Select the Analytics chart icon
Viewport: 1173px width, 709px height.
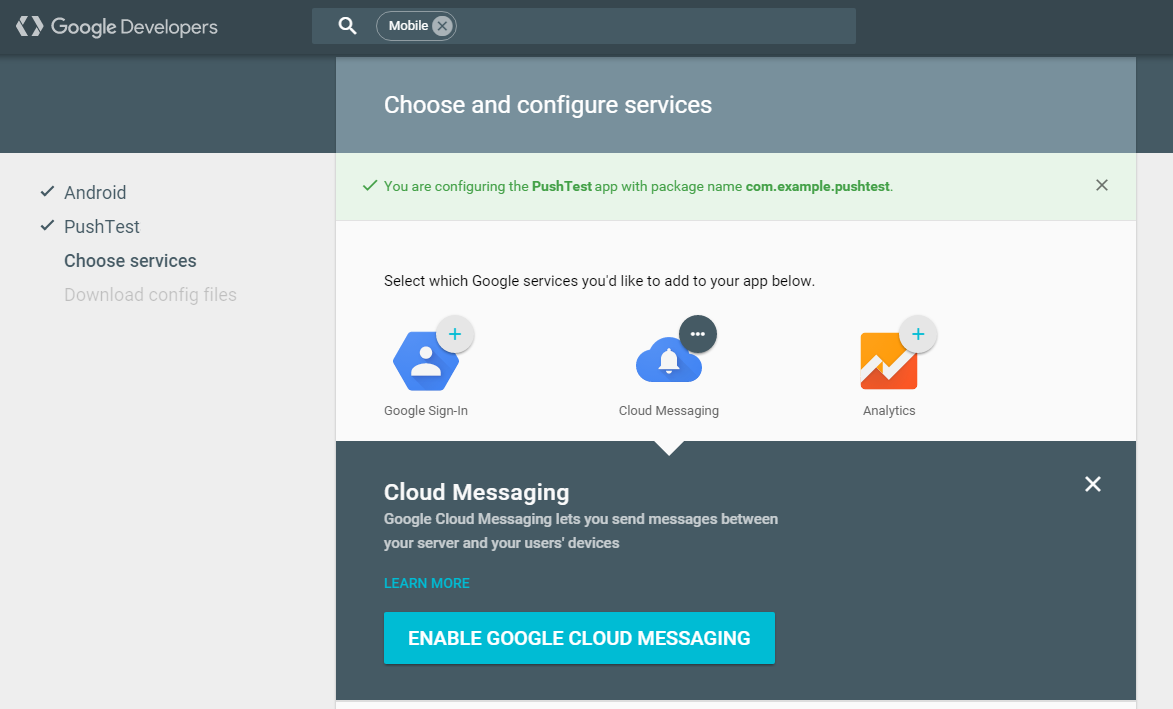pos(888,362)
